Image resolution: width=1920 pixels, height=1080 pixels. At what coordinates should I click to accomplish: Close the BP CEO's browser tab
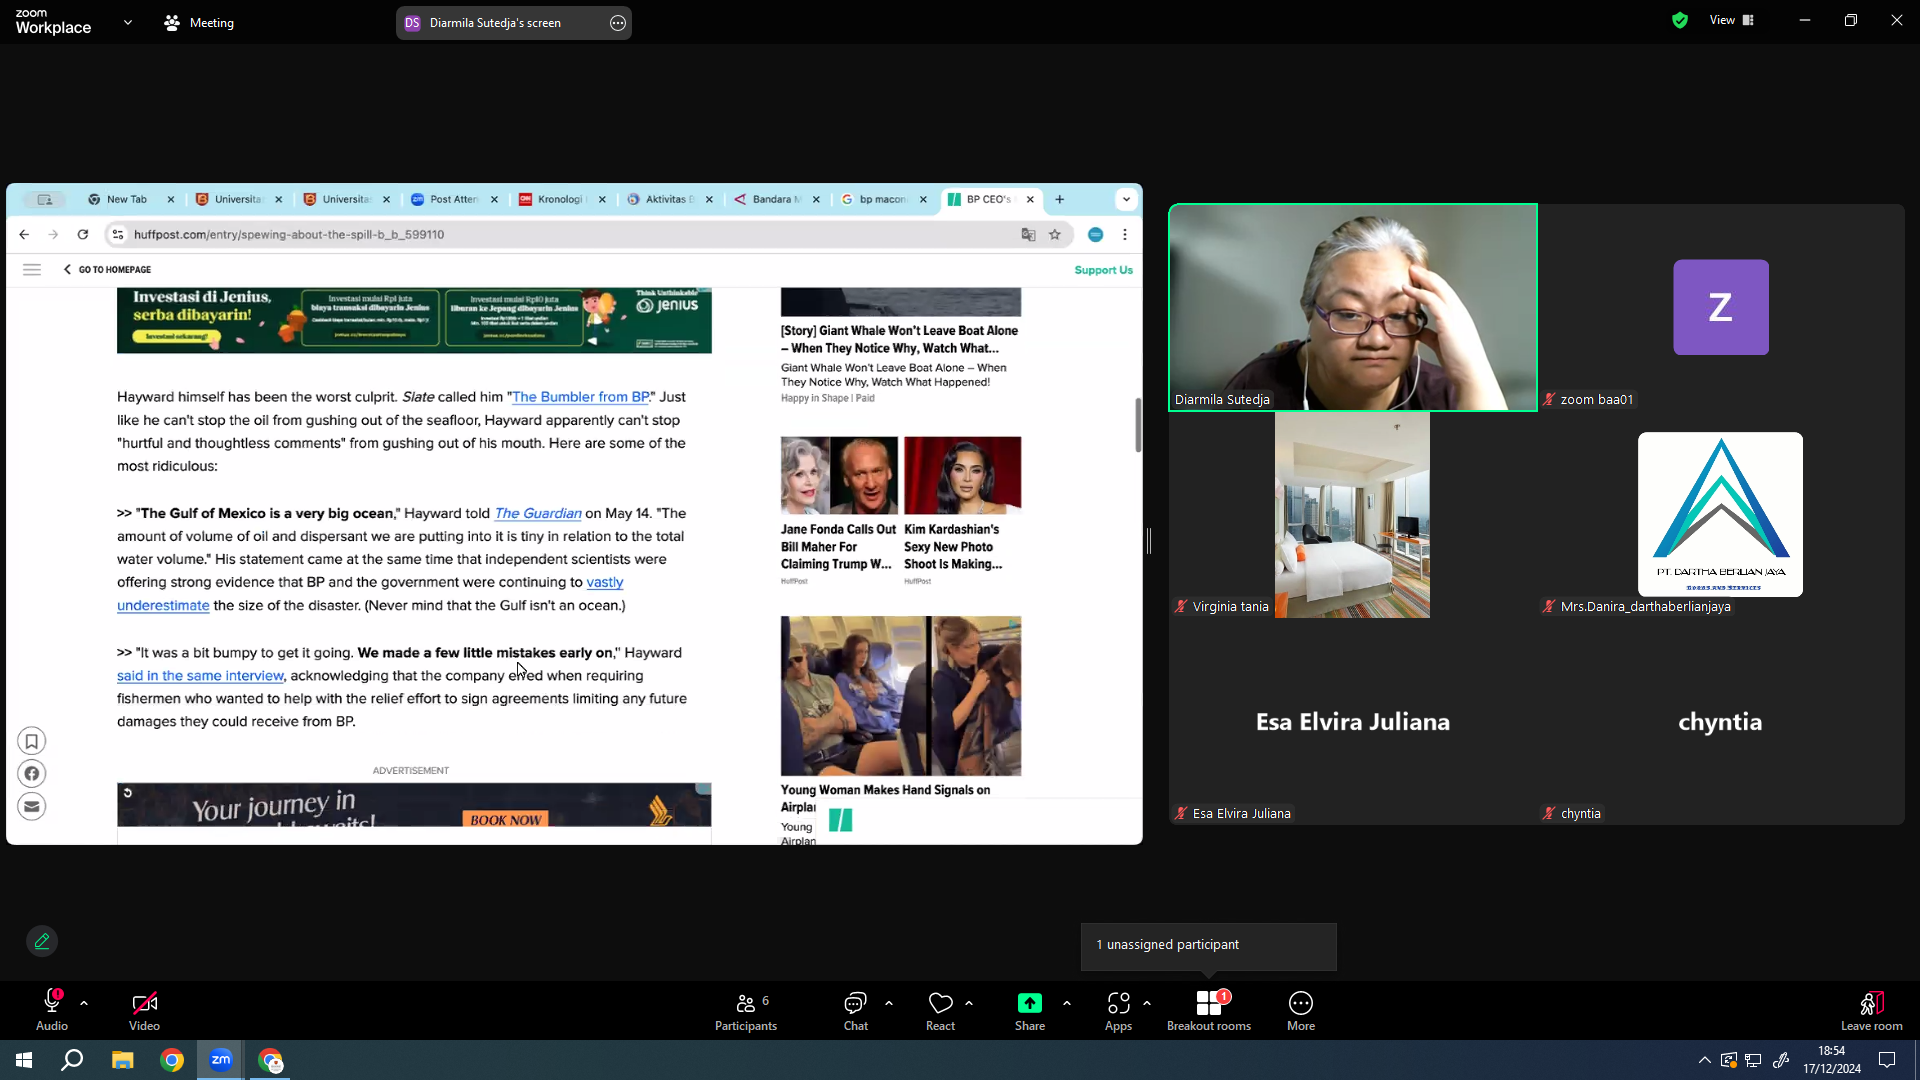tap(1030, 199)
